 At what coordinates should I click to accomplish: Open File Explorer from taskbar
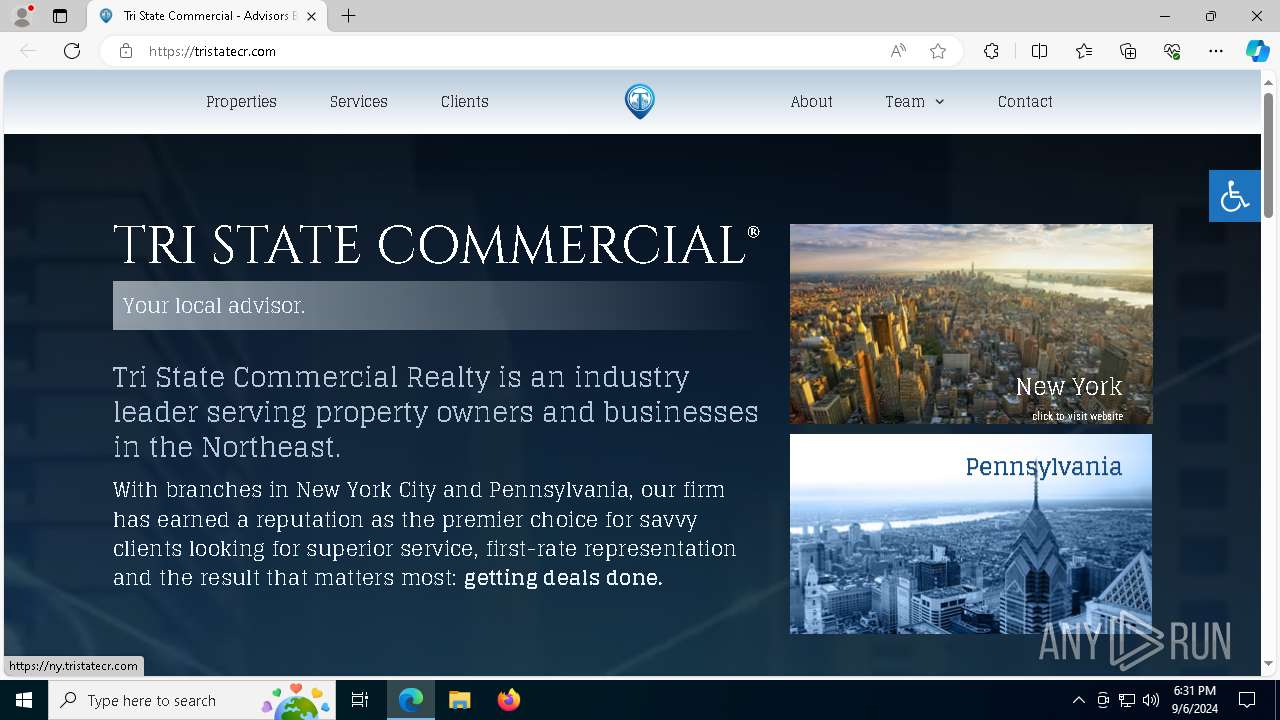tap(460, 700)
